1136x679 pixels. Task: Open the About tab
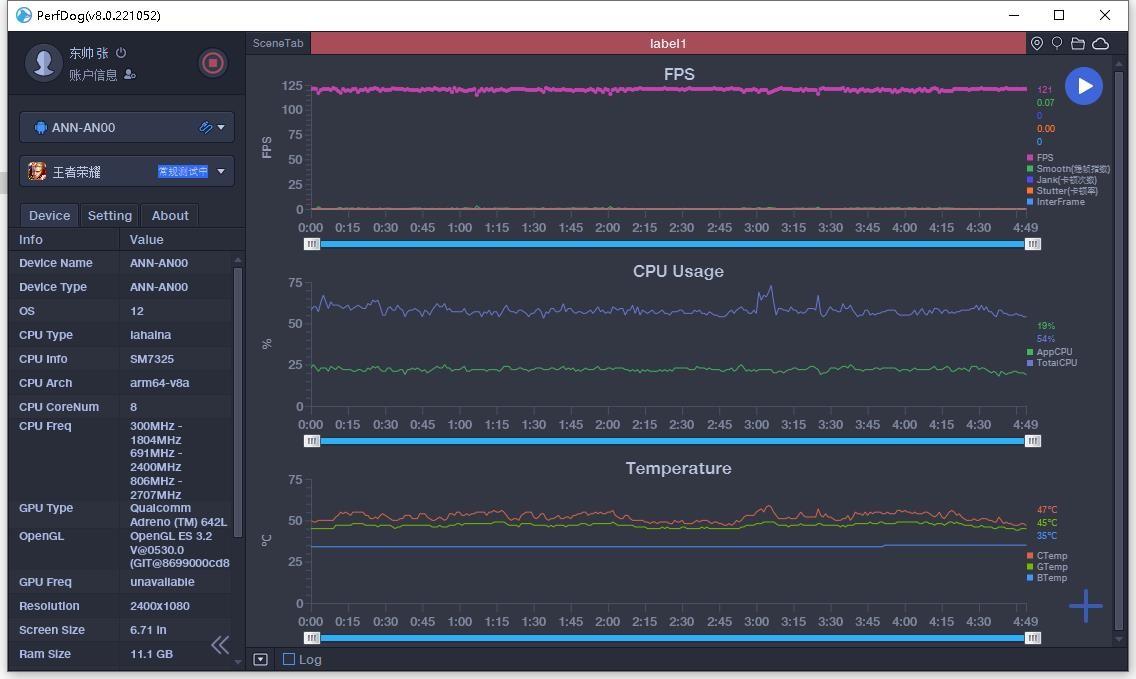170,215
